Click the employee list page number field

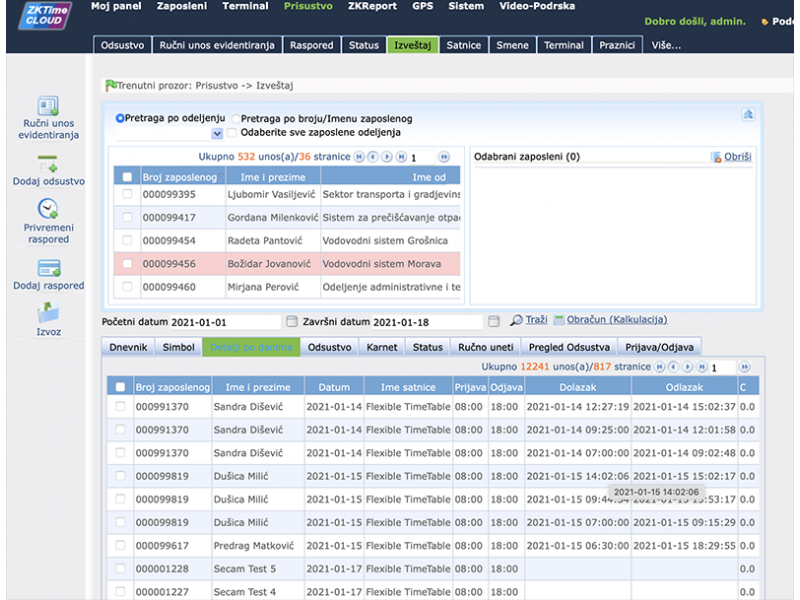(x=423, y=158)
